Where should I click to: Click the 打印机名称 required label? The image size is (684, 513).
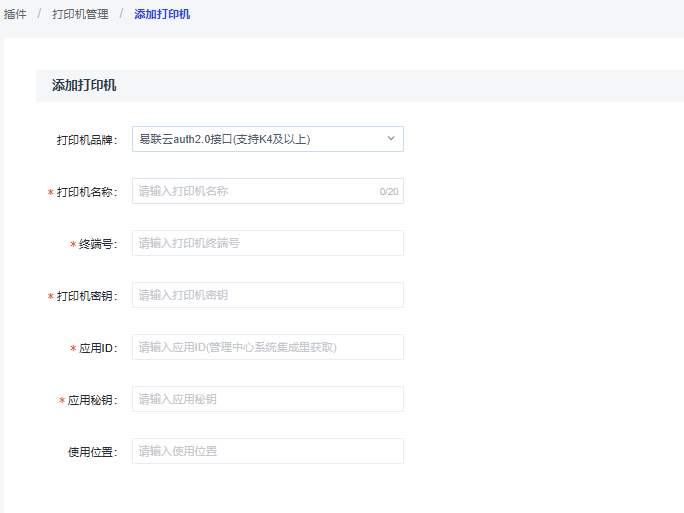(86, 192)
